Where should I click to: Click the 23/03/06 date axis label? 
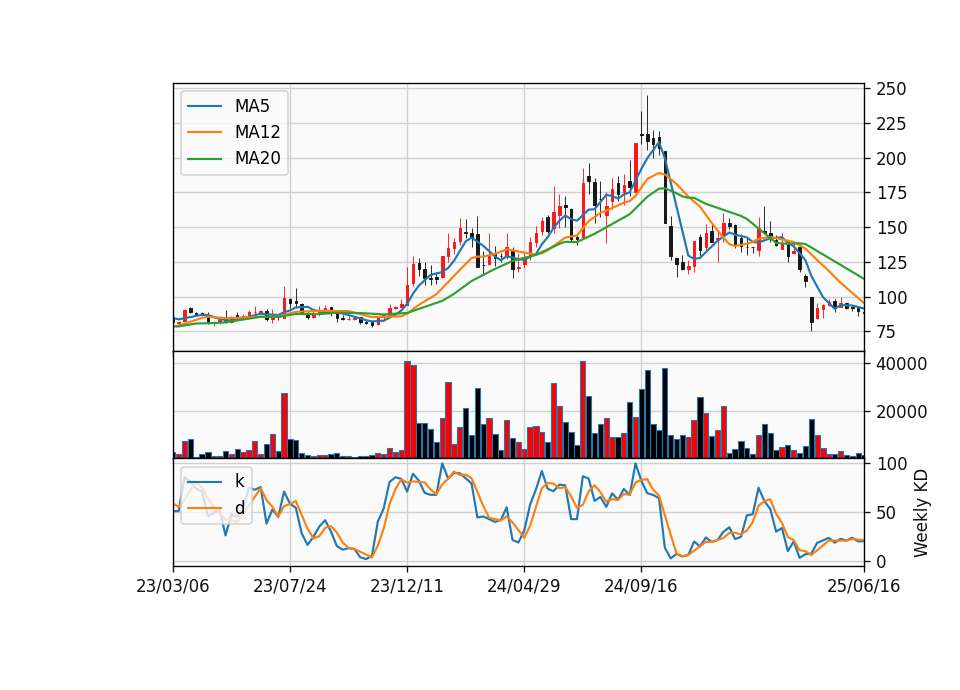pyautogui.click(x=173, y=586)
